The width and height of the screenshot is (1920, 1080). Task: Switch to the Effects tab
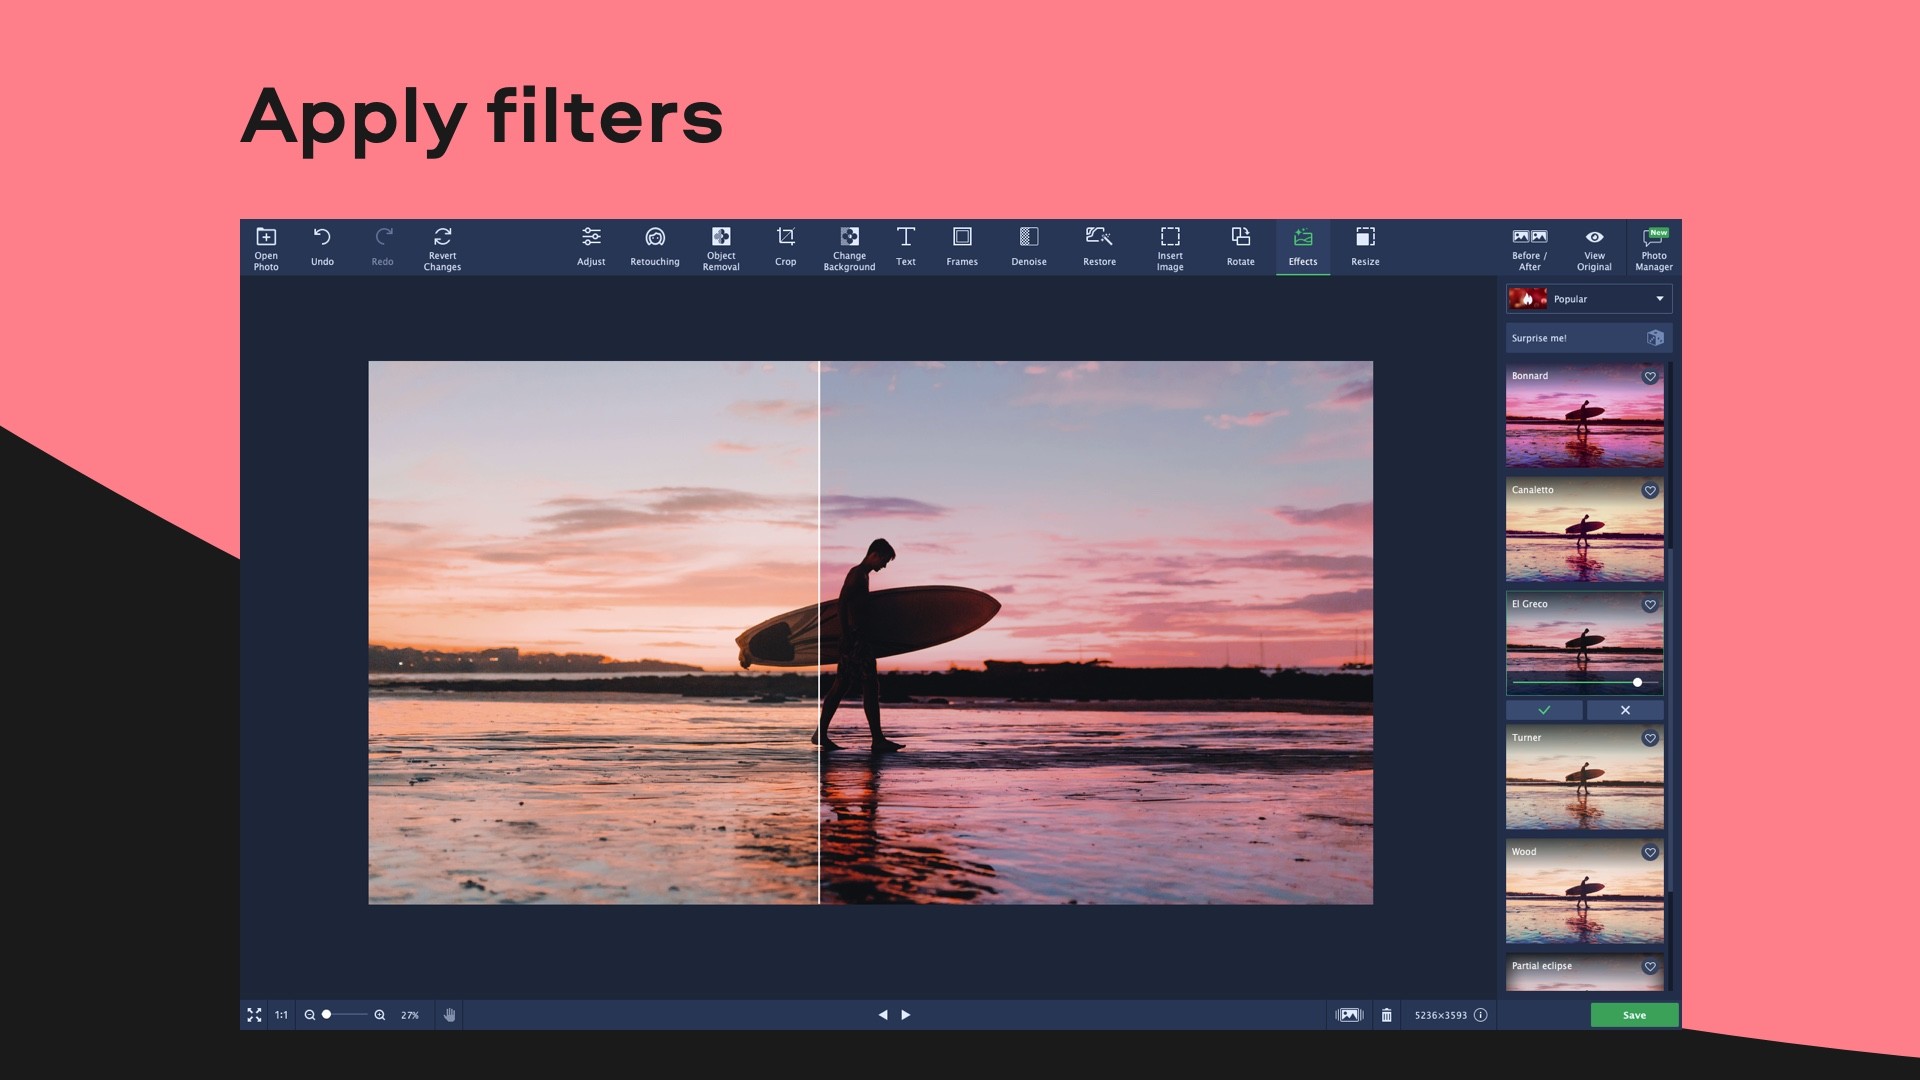click(x=1302, y=247)
